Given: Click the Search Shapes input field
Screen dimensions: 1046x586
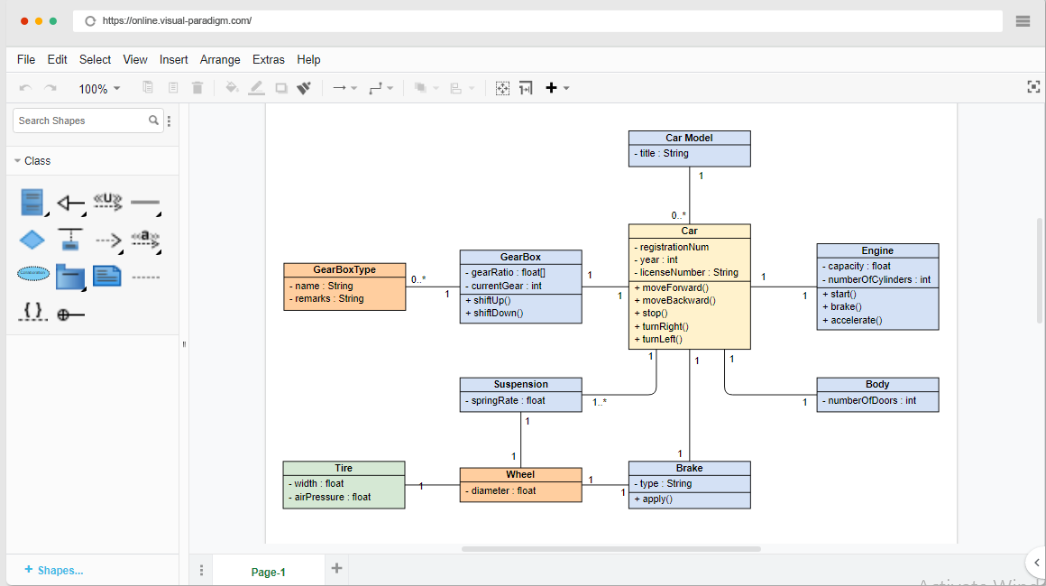Looking at the screenshot, I should pyautogui.click(x=80, y=119).
